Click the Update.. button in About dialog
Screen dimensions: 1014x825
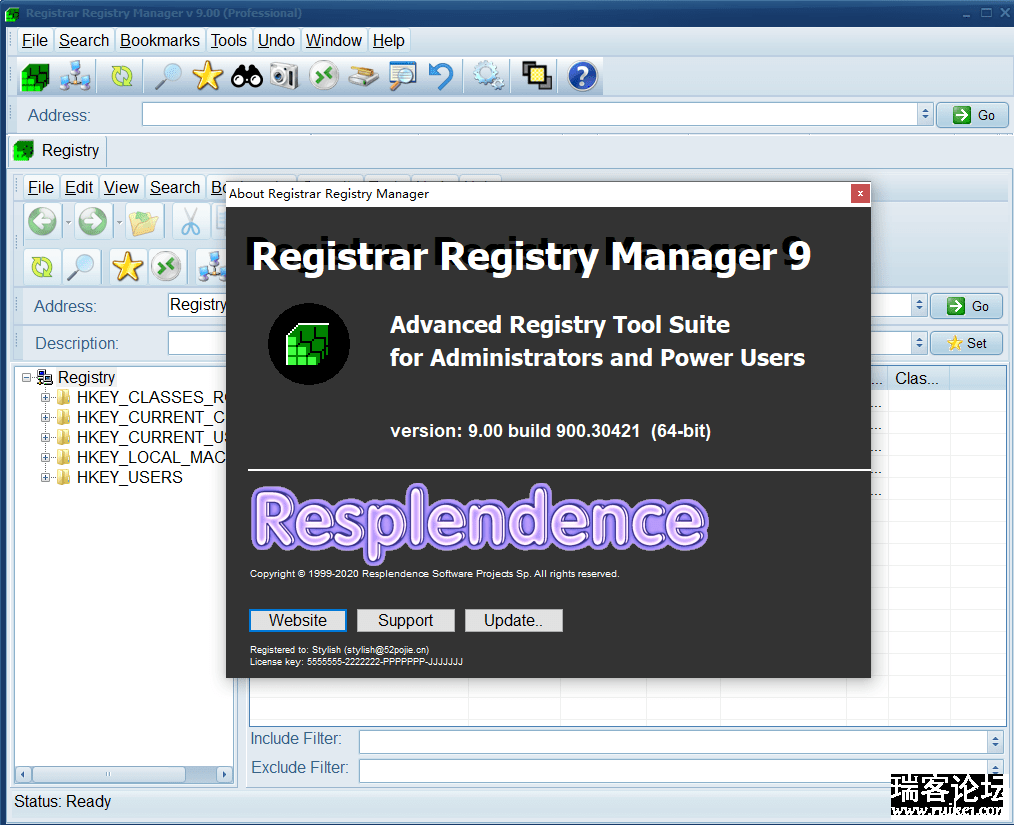pos(513,620)
